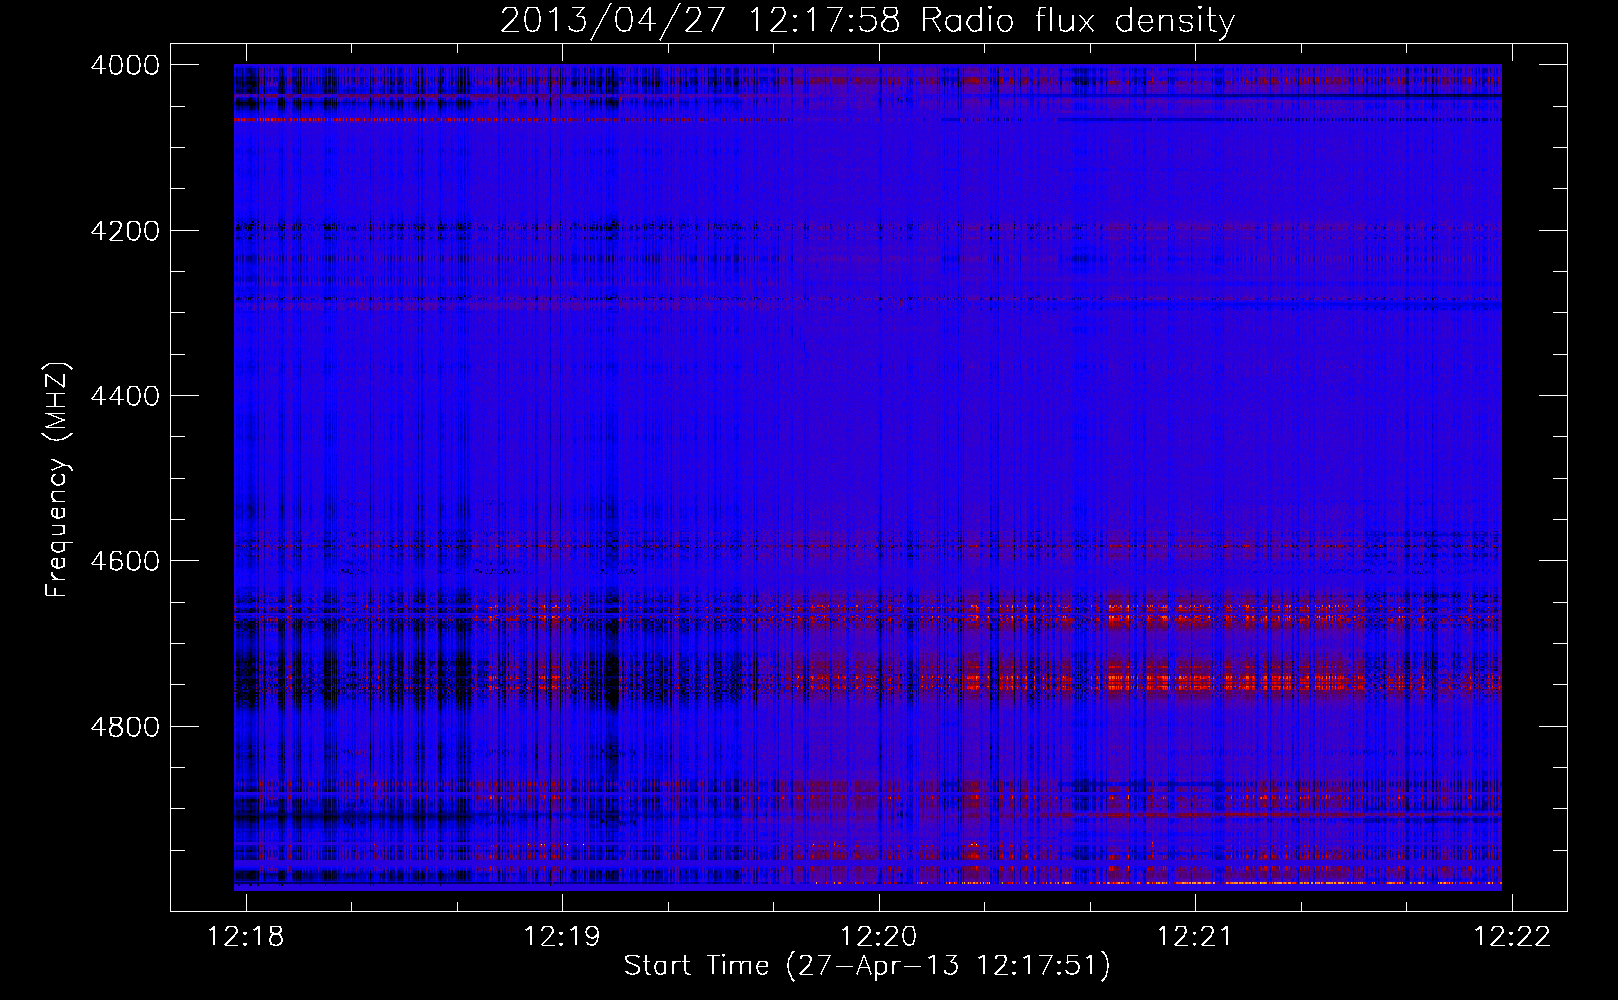Click the "Start Time (27-Apr-13 12:17:51)" label

(x=867, y=966)
